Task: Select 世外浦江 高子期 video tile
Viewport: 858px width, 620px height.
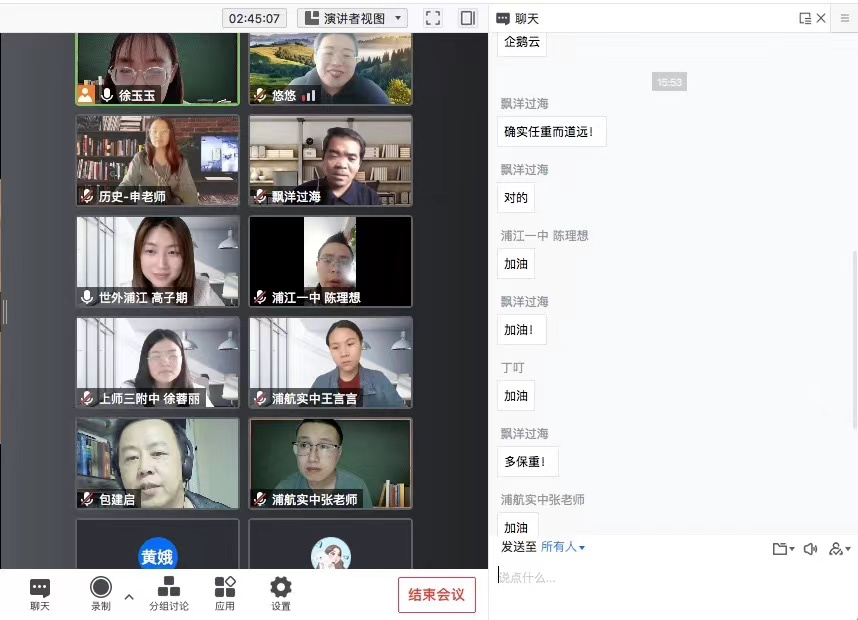Action: [158, 261]
